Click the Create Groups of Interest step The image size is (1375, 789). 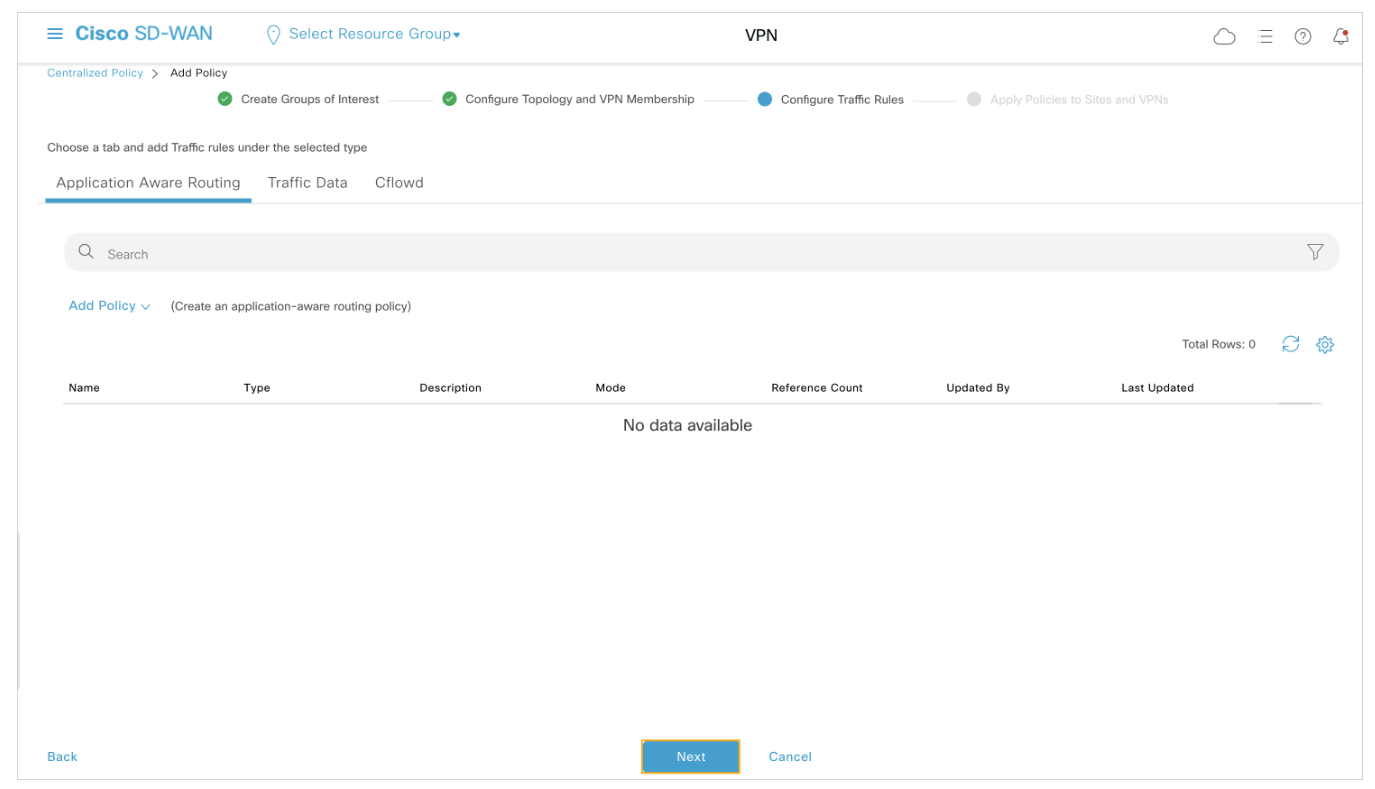pyautogui.click(x=309, y=100)
